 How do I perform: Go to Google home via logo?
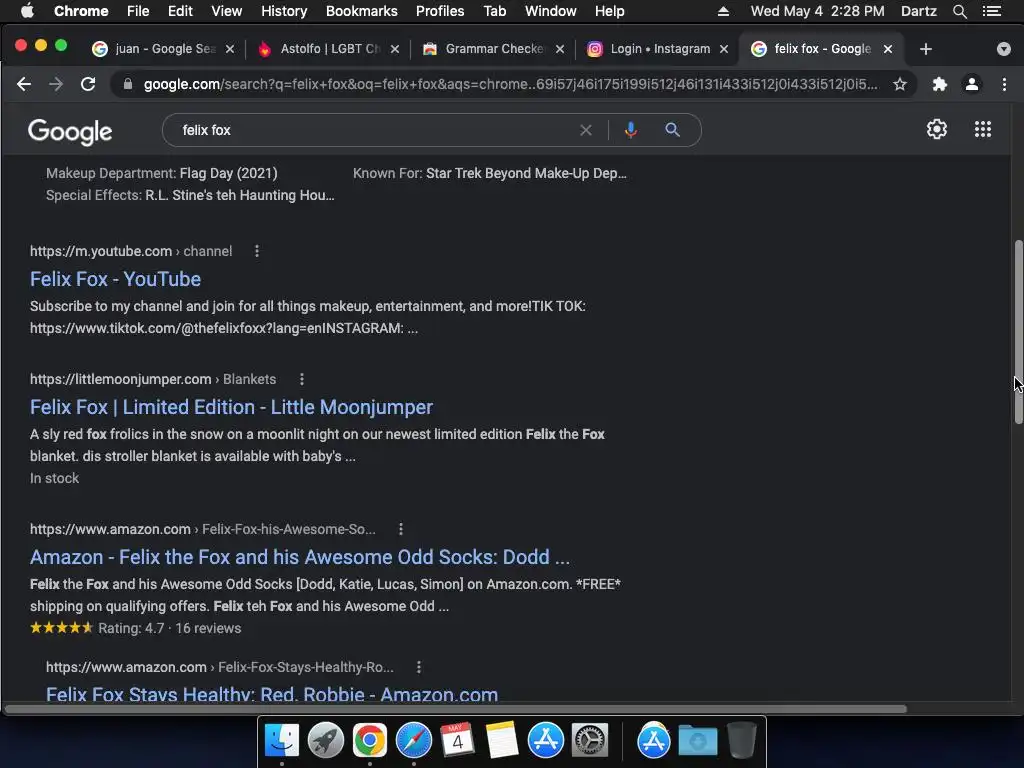[70, 131]
